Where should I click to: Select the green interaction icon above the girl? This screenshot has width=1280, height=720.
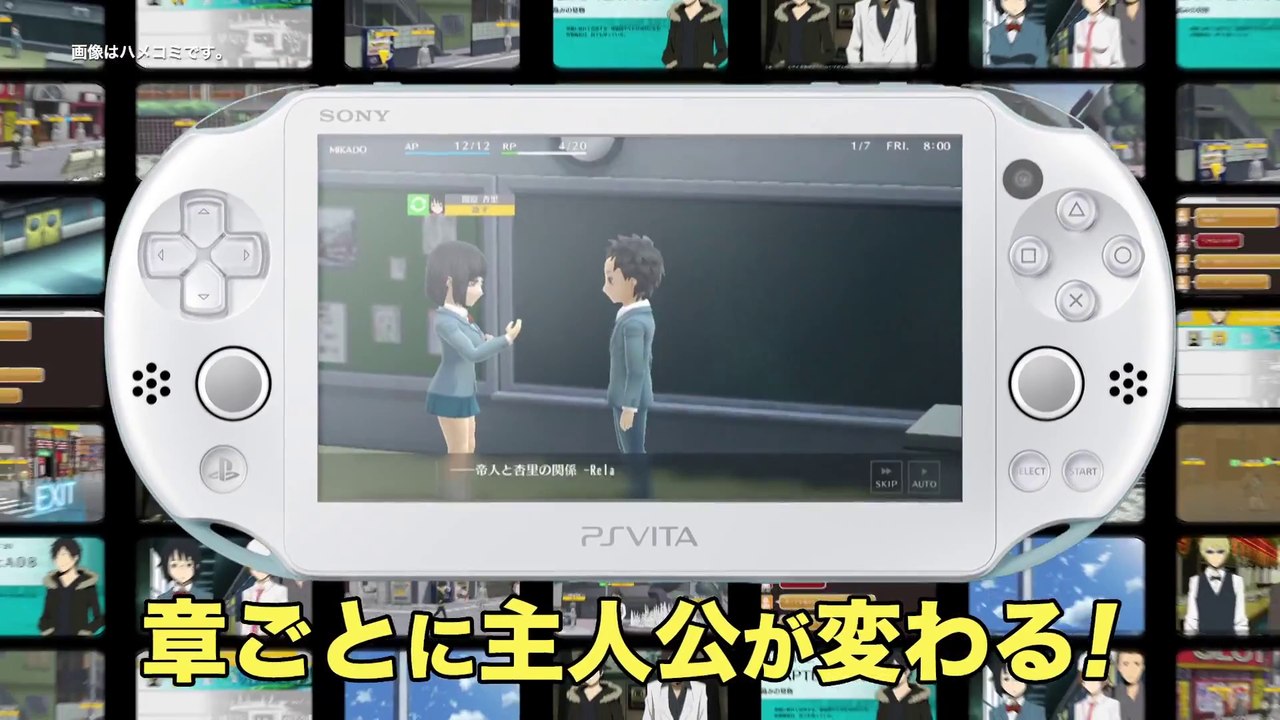point(418,205)
